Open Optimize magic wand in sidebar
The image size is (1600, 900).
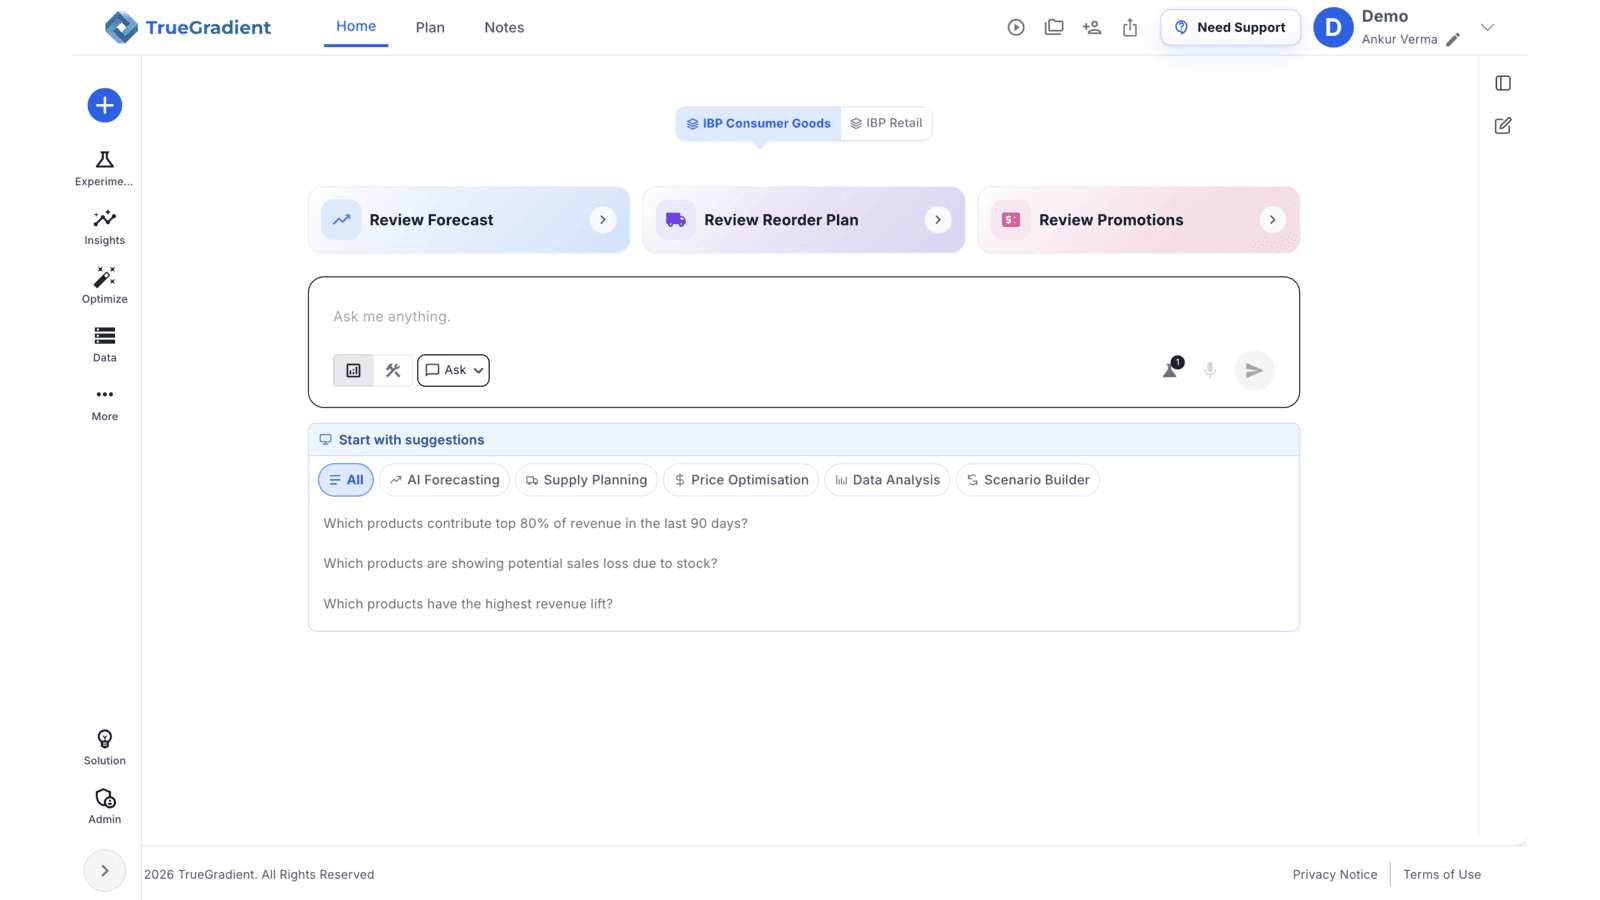click(x=104, y=286)
